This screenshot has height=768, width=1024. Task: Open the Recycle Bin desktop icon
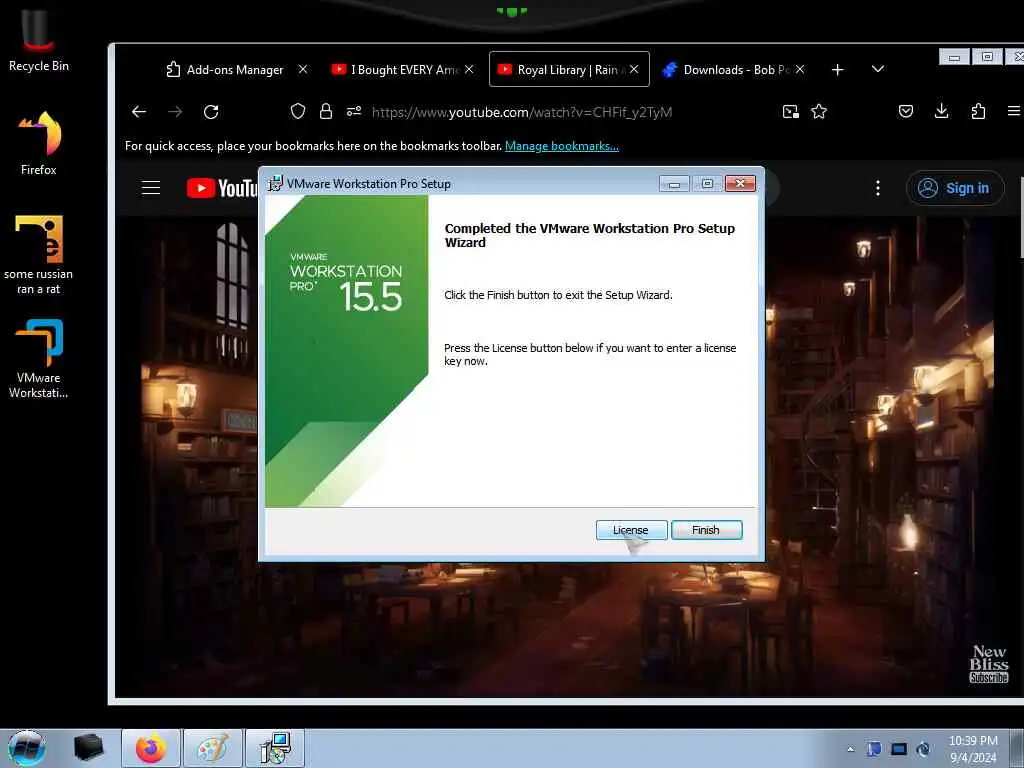tap(39, 40)
